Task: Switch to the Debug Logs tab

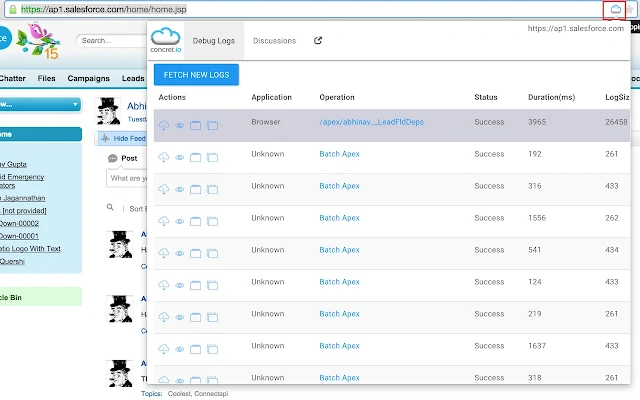Action: (214, 41)
